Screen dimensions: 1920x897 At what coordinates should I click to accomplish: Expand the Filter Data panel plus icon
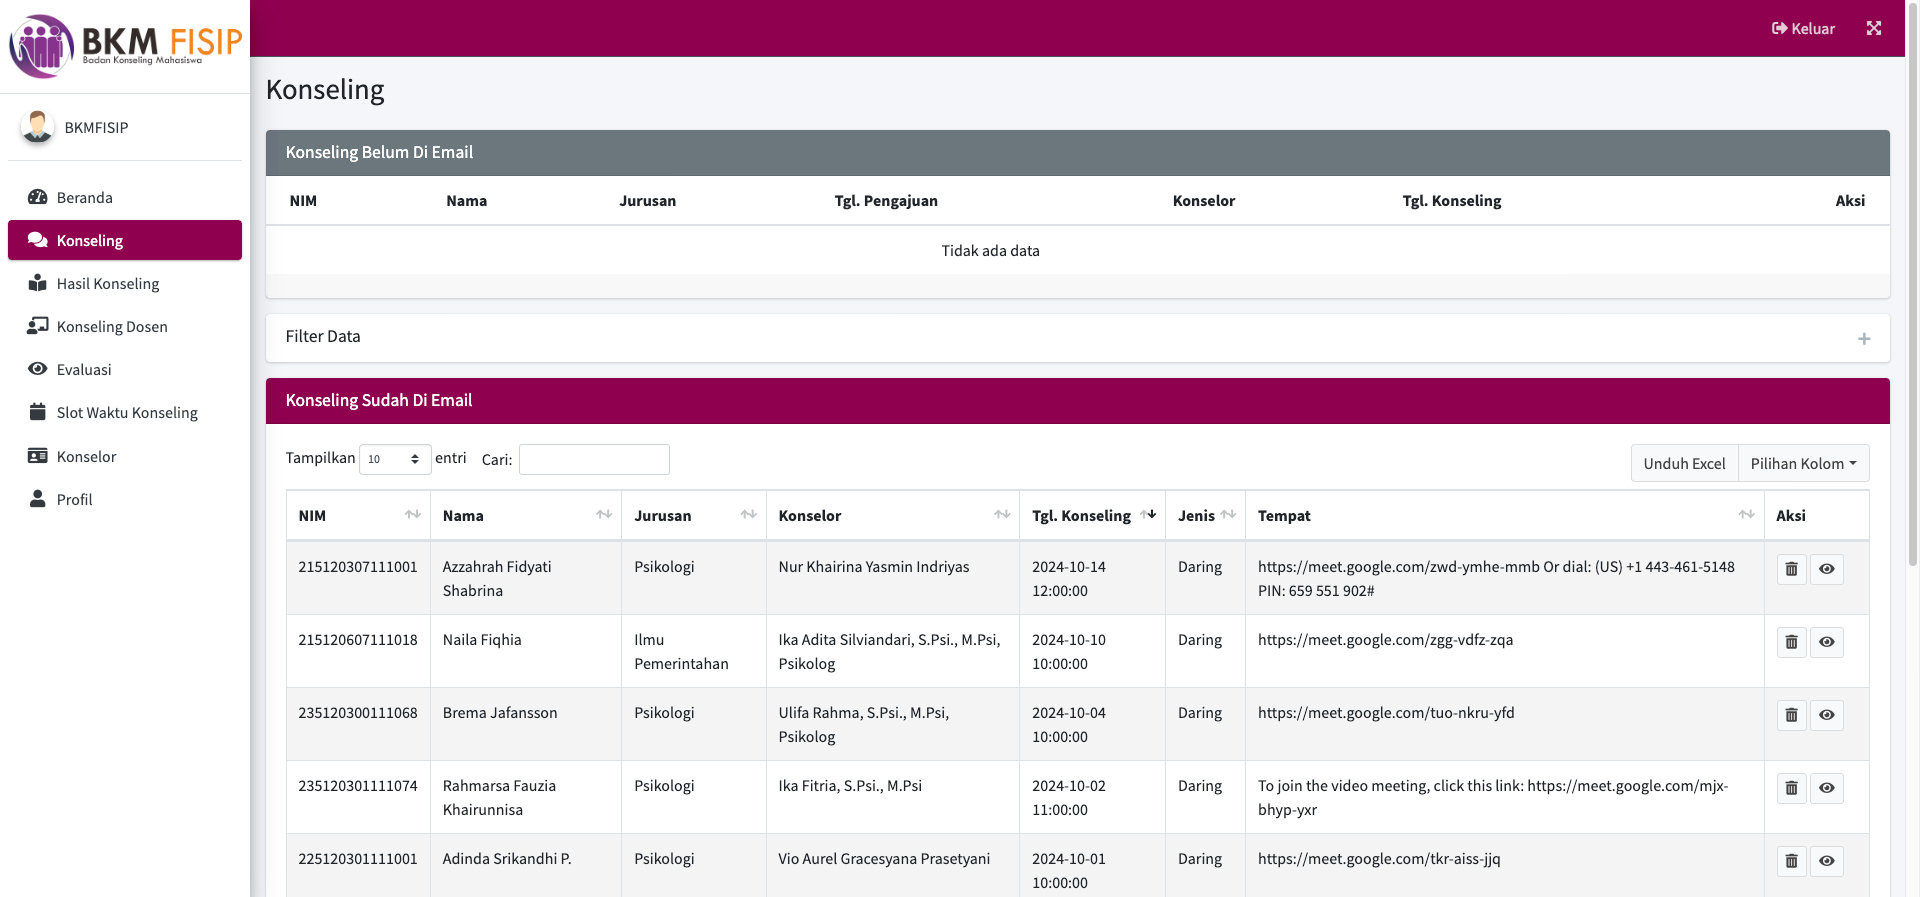click(1864, 339)
